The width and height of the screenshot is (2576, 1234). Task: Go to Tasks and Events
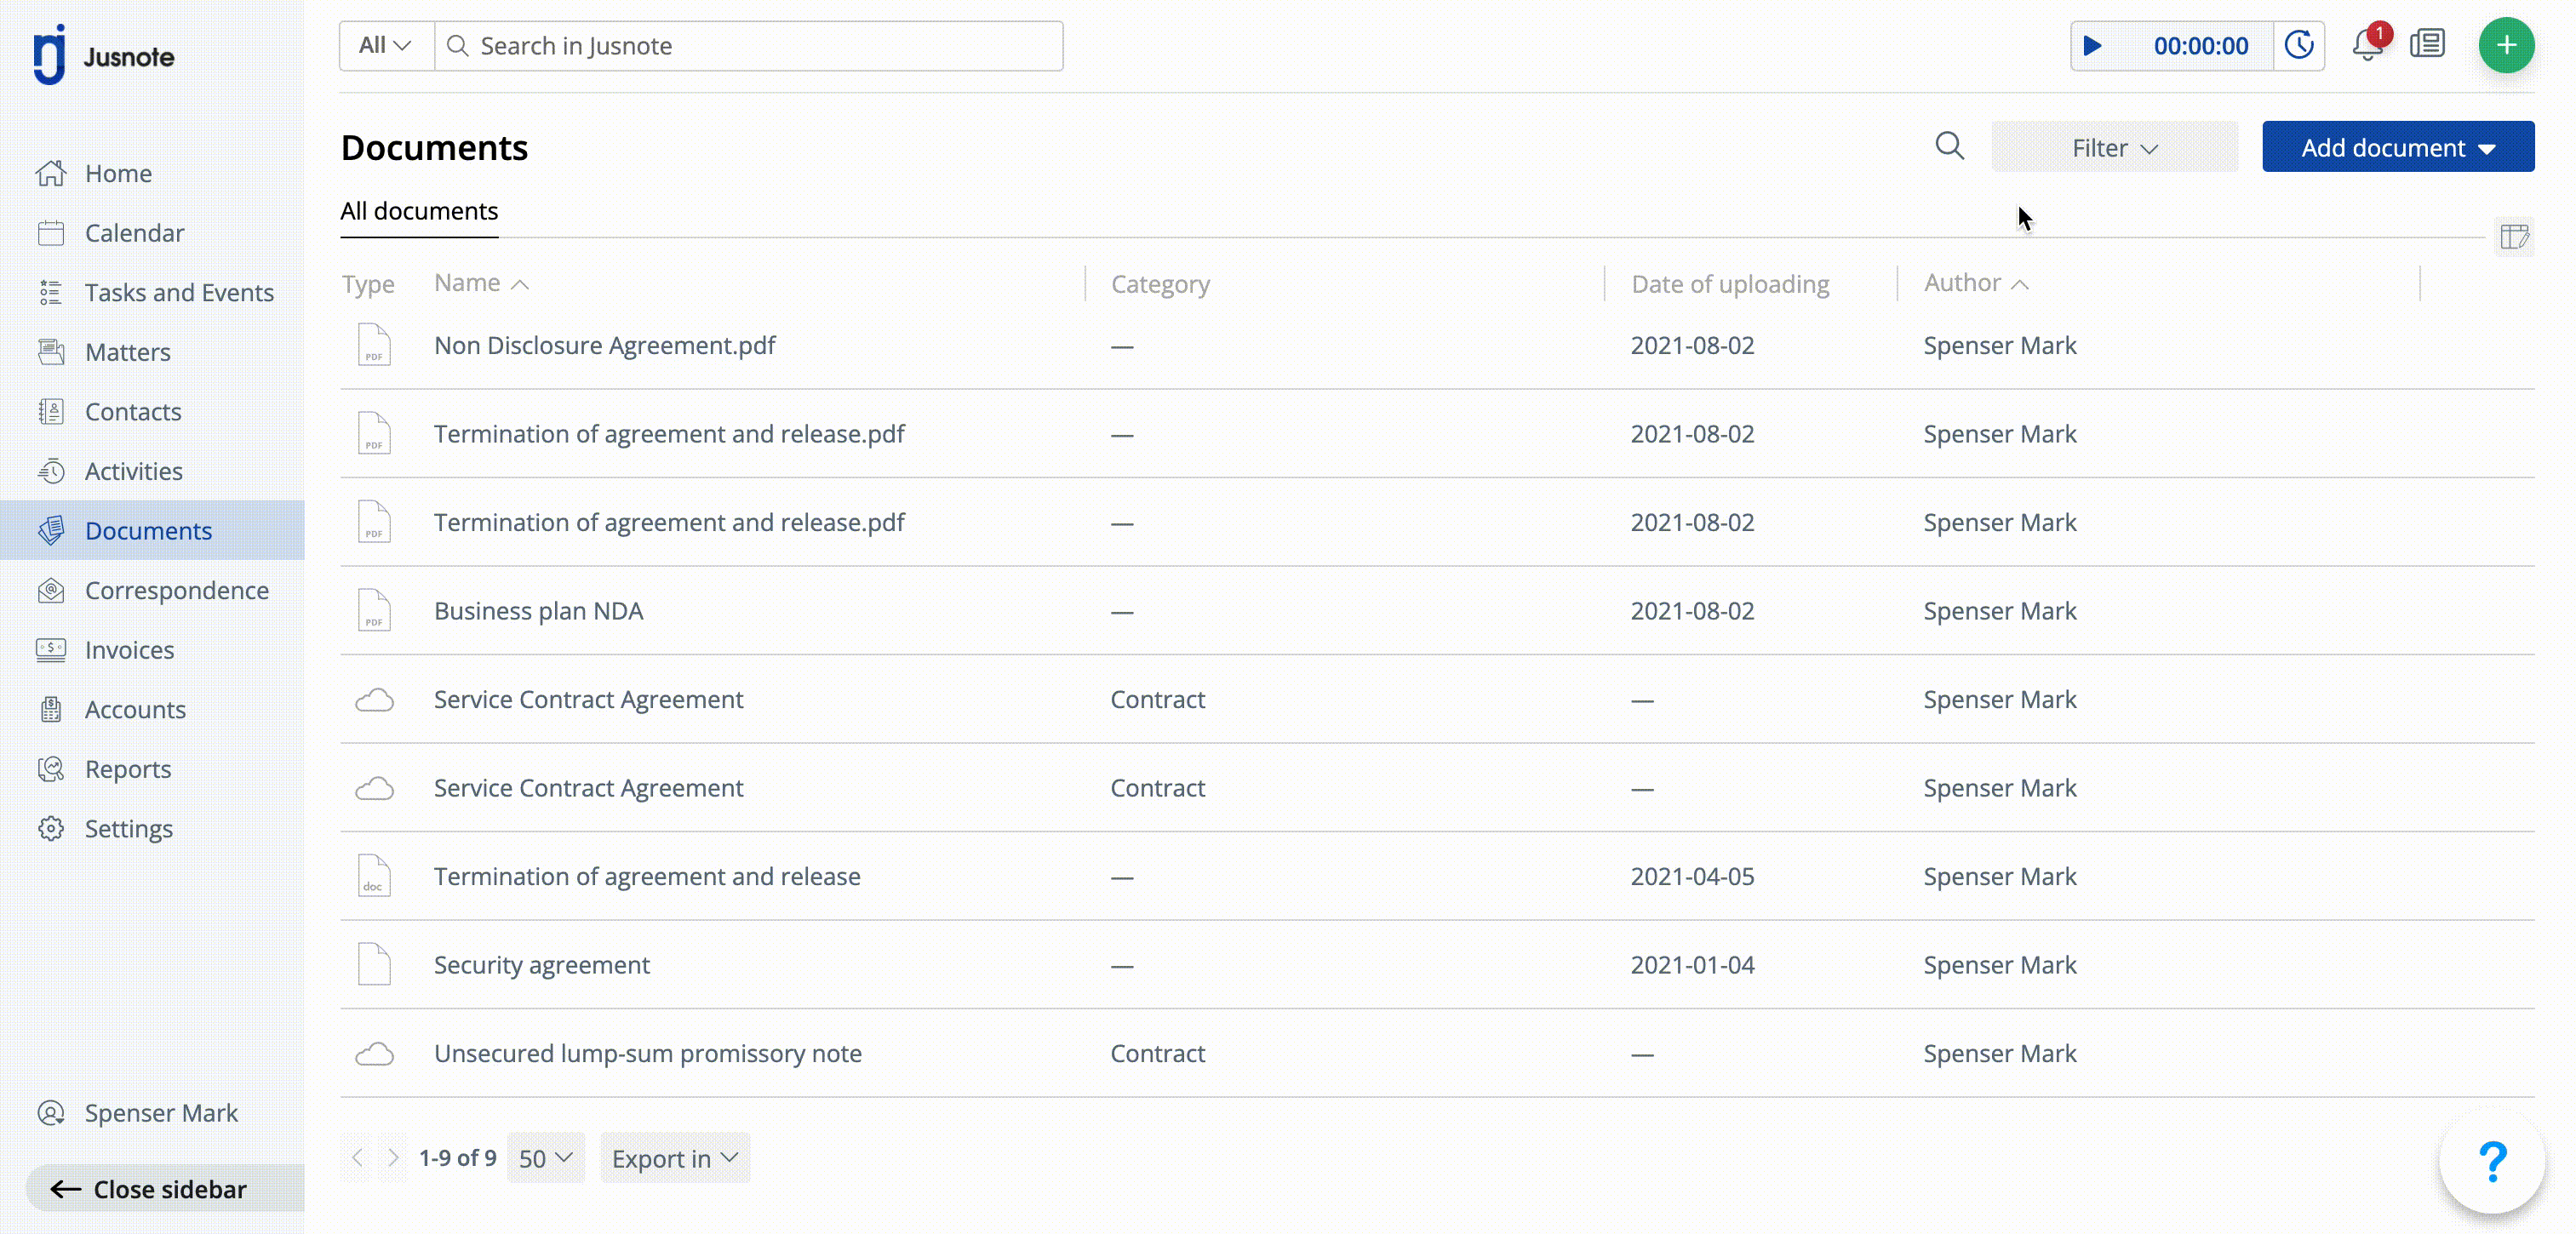pyautogui.click(x=179, y=292)
